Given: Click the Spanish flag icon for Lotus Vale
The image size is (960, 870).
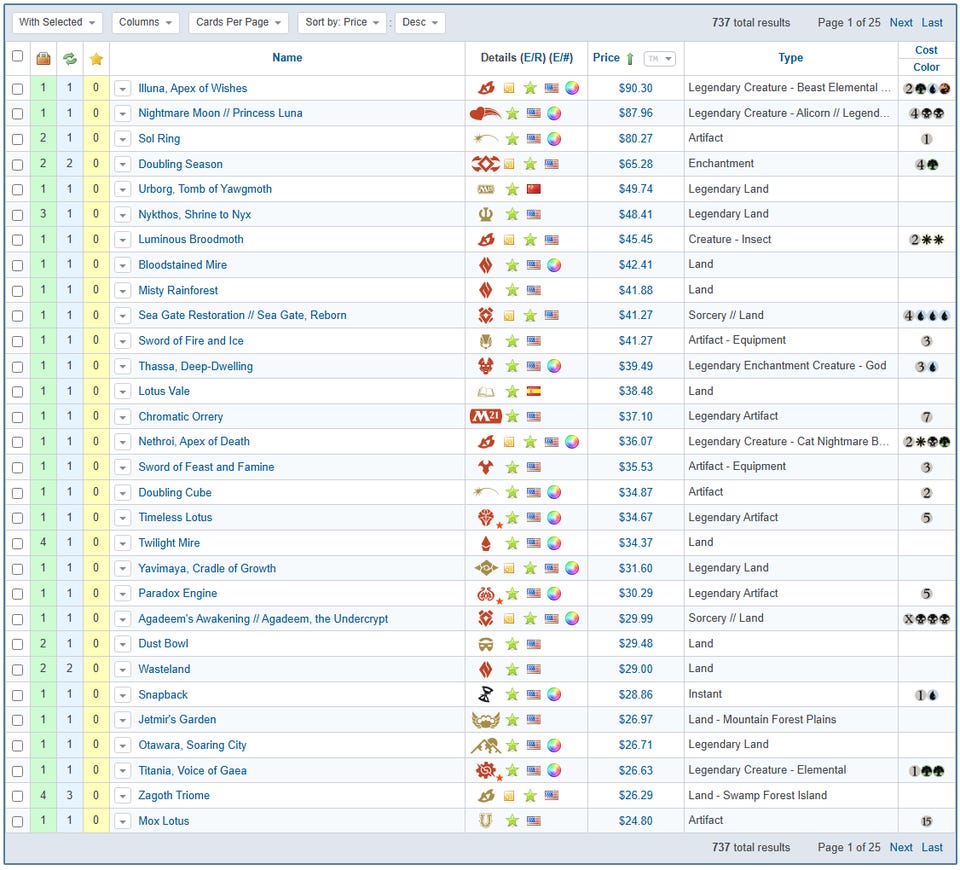Looking at the screenshot, I should pyautogui.click(x=534, y=391).
